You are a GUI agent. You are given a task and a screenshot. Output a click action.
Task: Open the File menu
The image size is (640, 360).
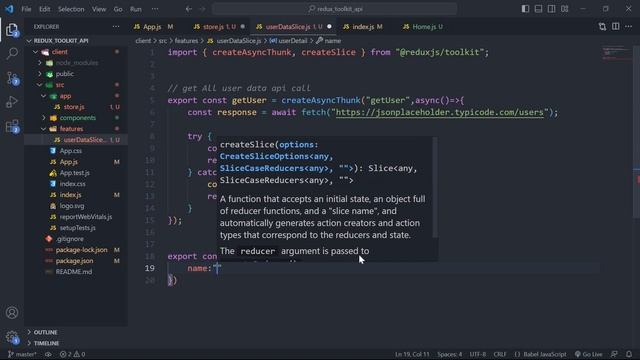pyautogui.click(x=26, y=9)
